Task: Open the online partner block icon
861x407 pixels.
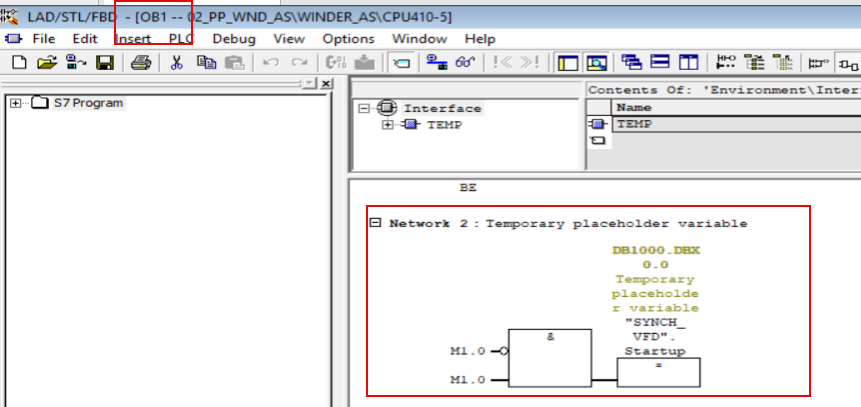Action: 76,63
